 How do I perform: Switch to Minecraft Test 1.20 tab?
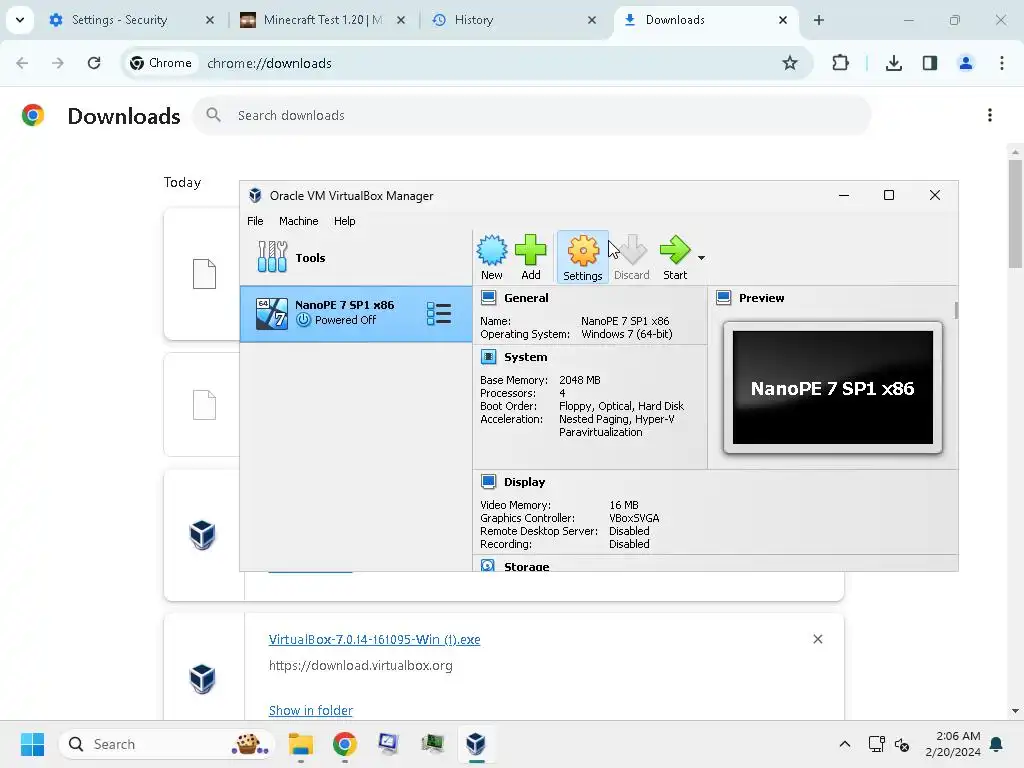pyautogui.click(x=323, y=20)
